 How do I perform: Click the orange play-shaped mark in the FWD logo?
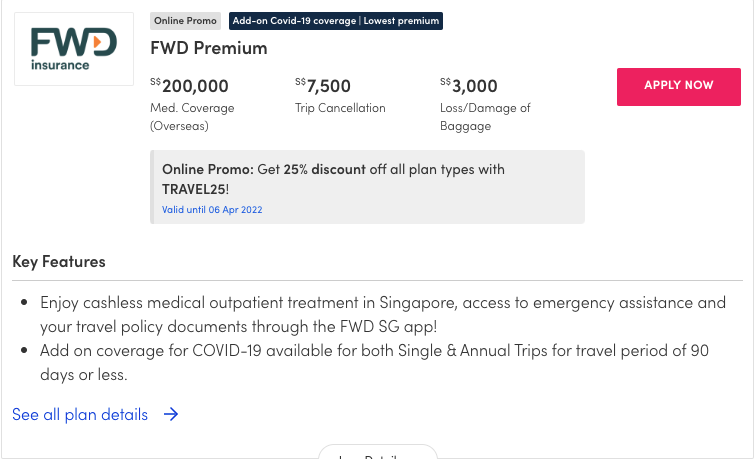pyautogui.click(x=98, y=42)
